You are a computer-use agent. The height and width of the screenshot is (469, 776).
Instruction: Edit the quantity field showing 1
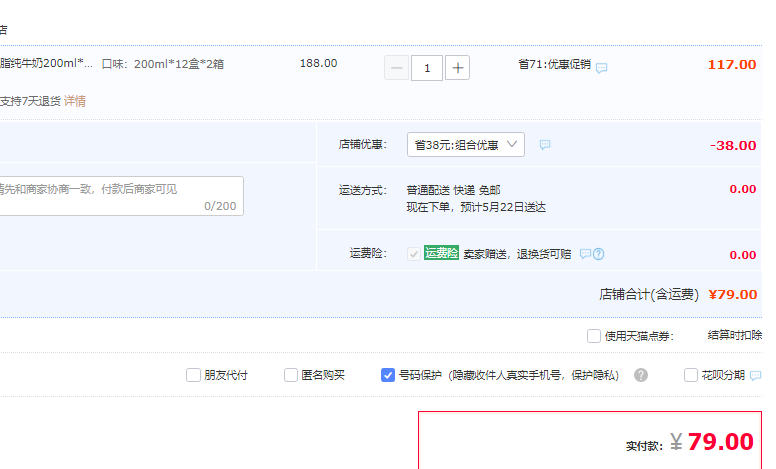(x=427, y=68)
